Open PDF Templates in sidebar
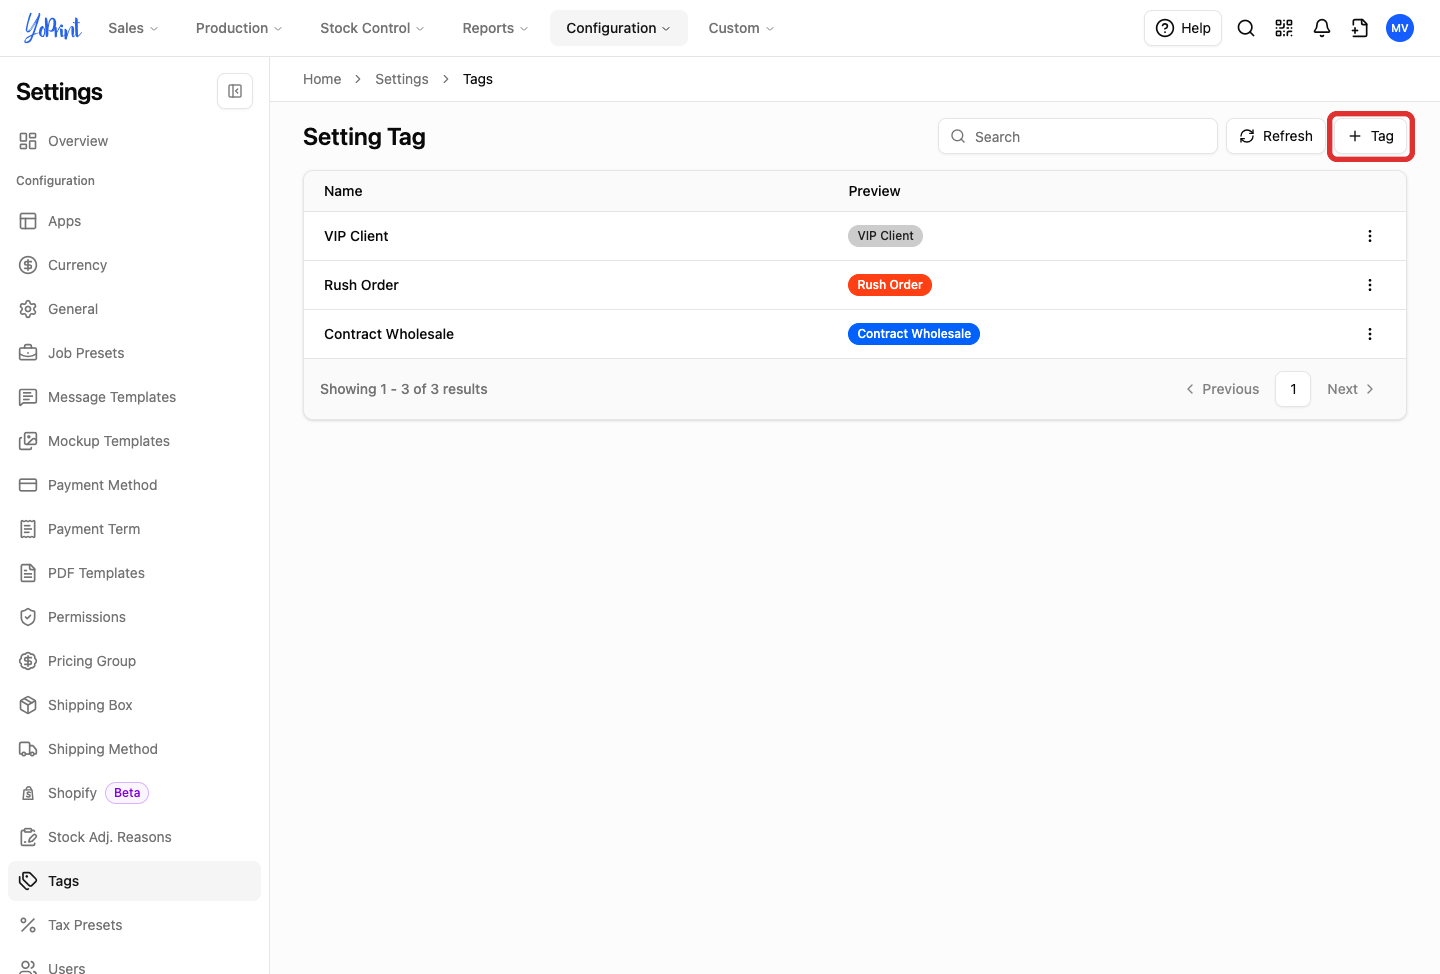 click(134, 573)
